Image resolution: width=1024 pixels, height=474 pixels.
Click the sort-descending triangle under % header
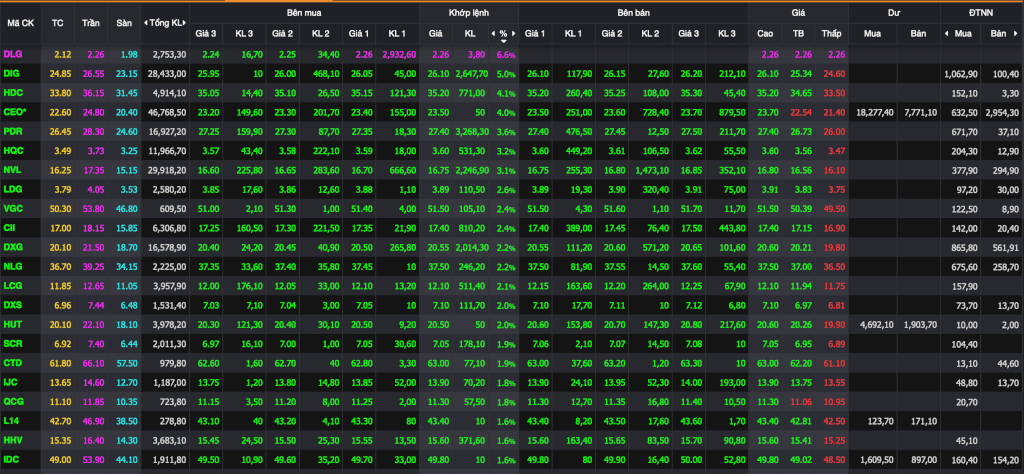click(x=503, y=40)
